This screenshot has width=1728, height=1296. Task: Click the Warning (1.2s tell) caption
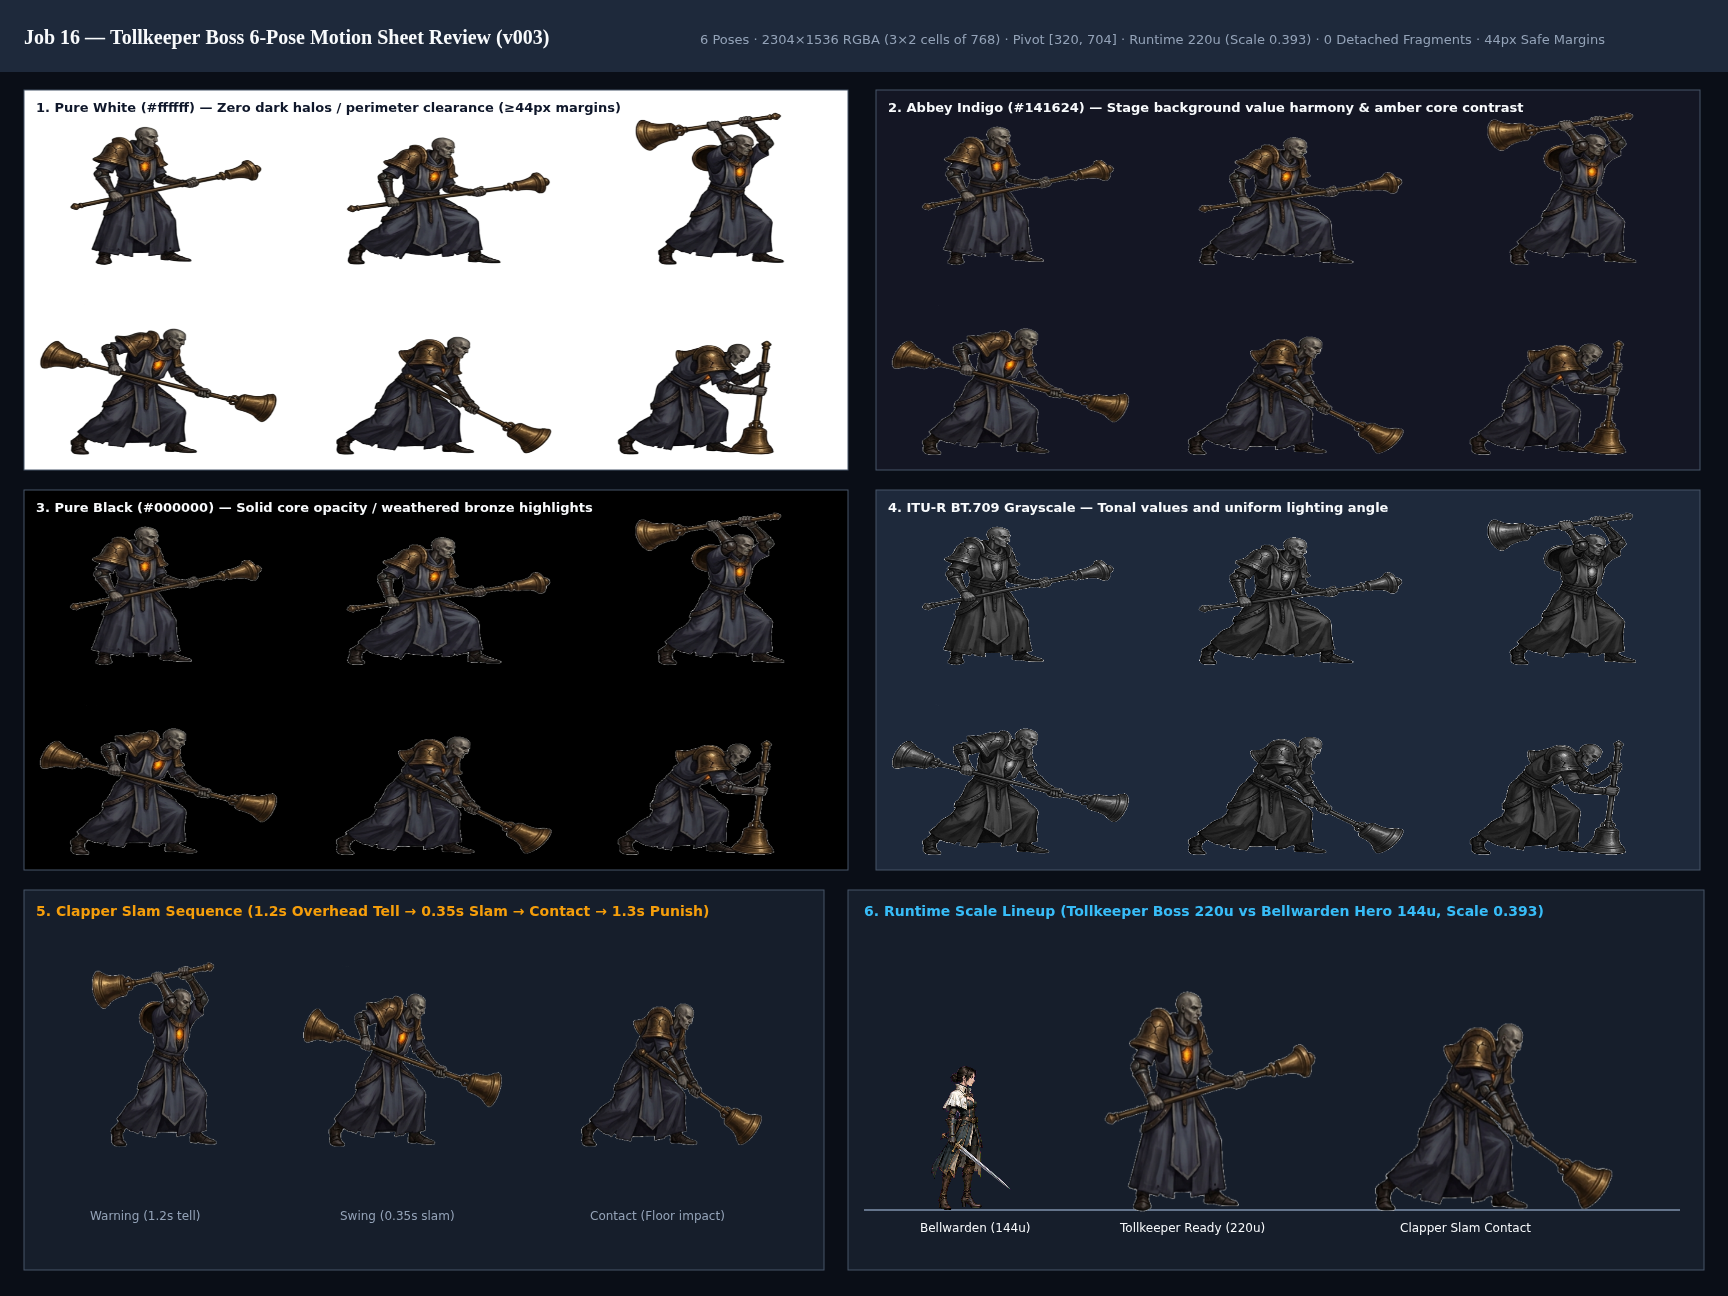(x=145, y=1216)
